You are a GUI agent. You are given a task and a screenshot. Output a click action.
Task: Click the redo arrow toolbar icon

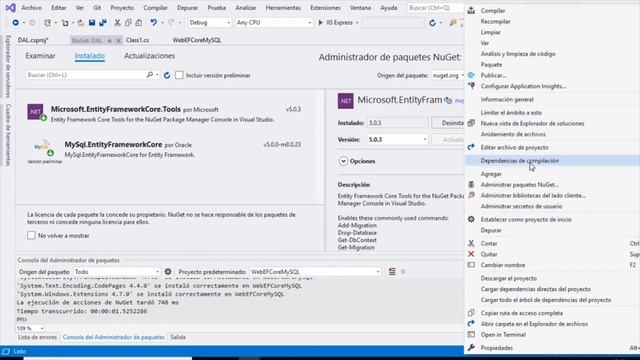pyautogui.click(x=171, y=22)
